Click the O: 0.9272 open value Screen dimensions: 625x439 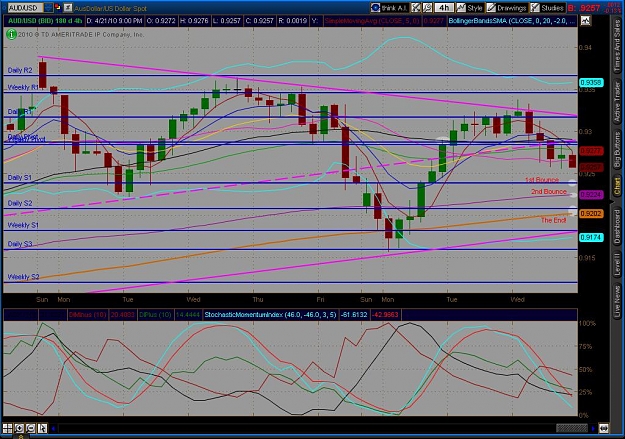pos(161,21)
